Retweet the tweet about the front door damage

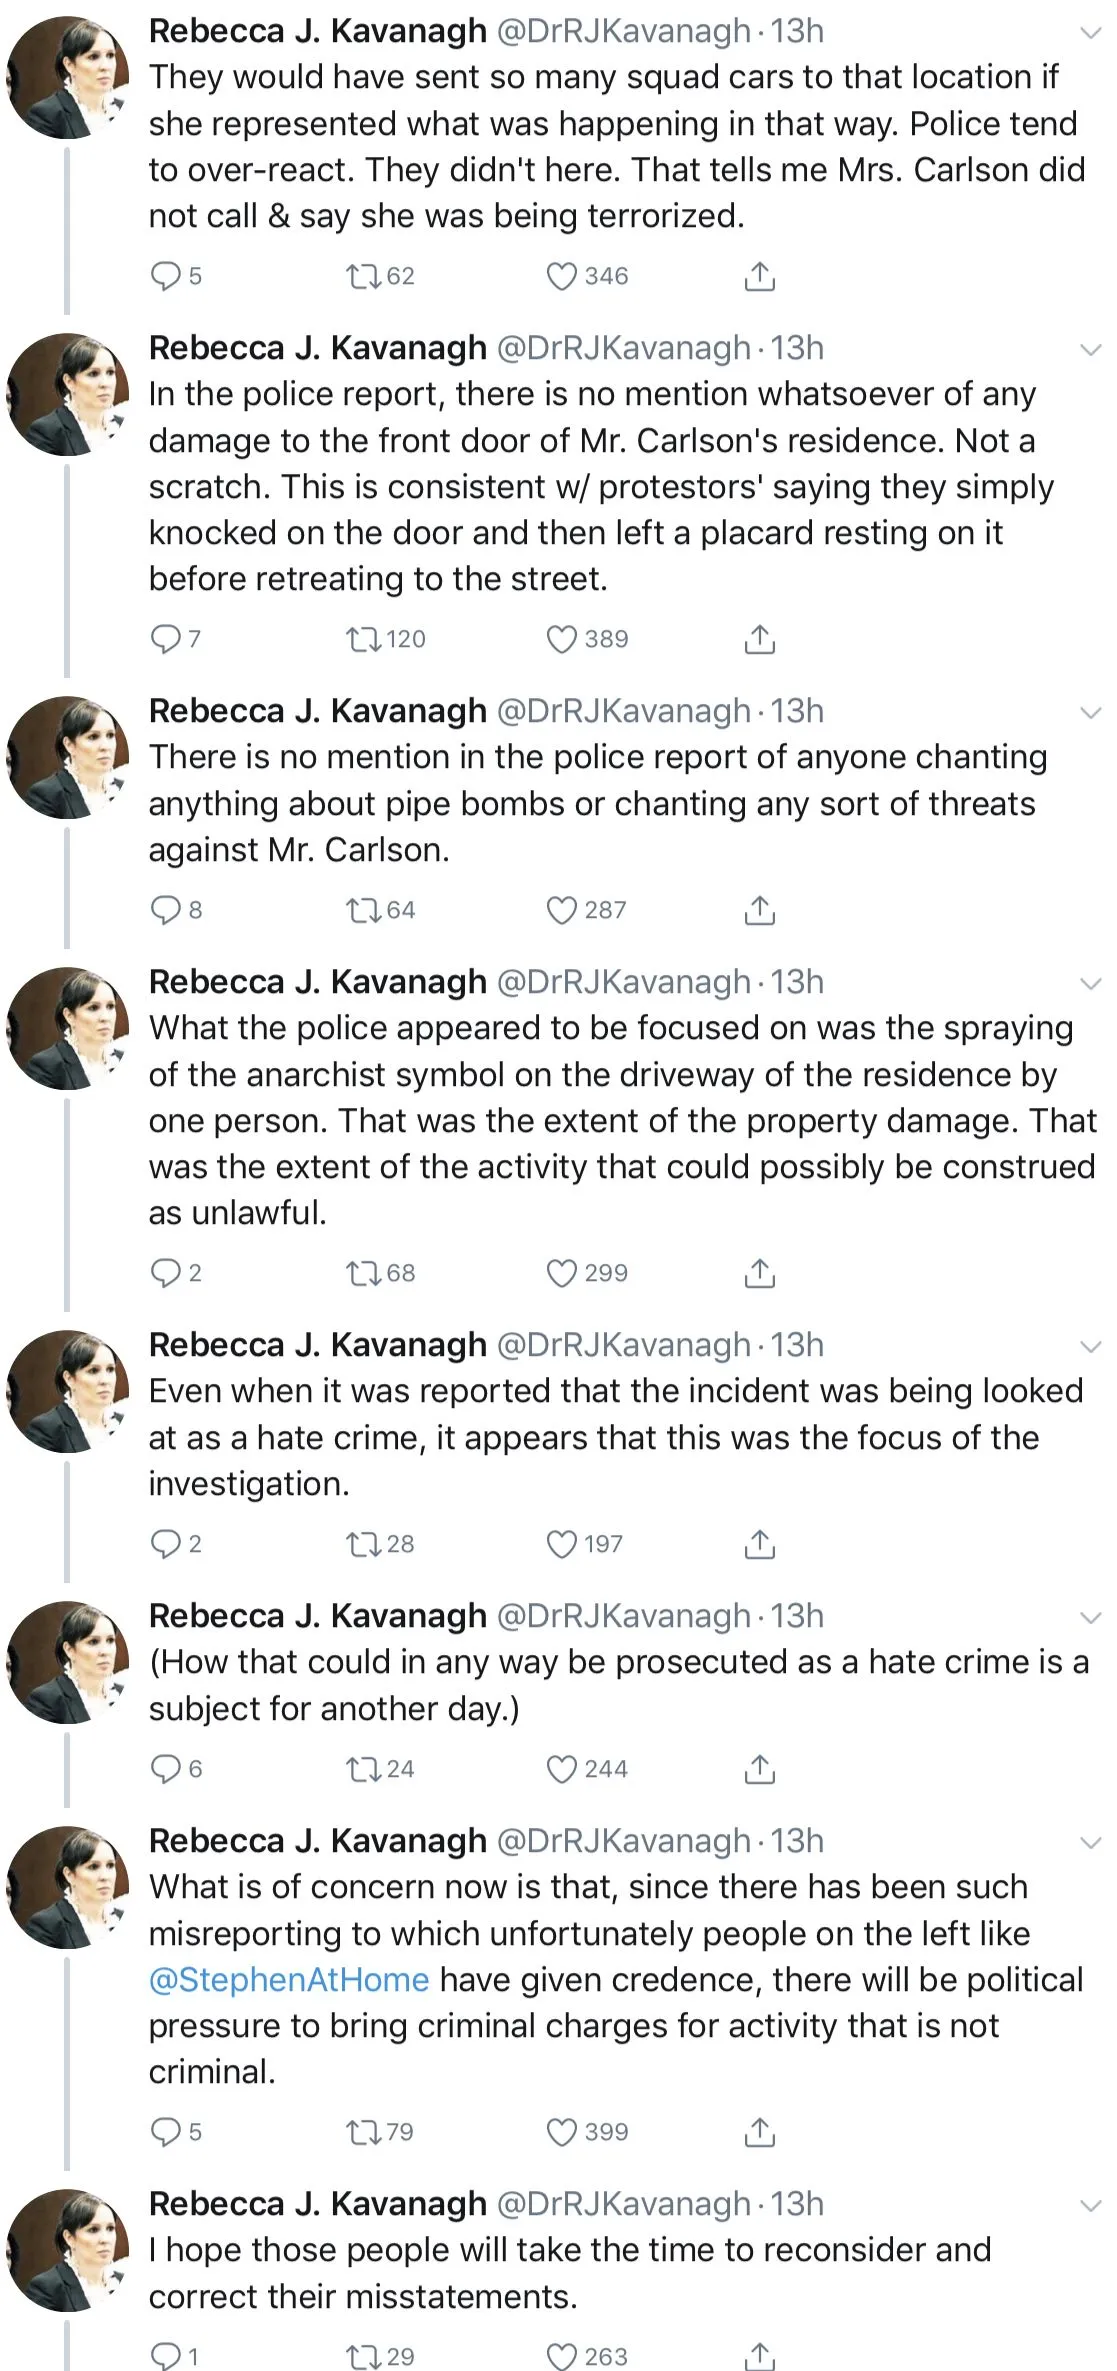[x=359, y=639]
